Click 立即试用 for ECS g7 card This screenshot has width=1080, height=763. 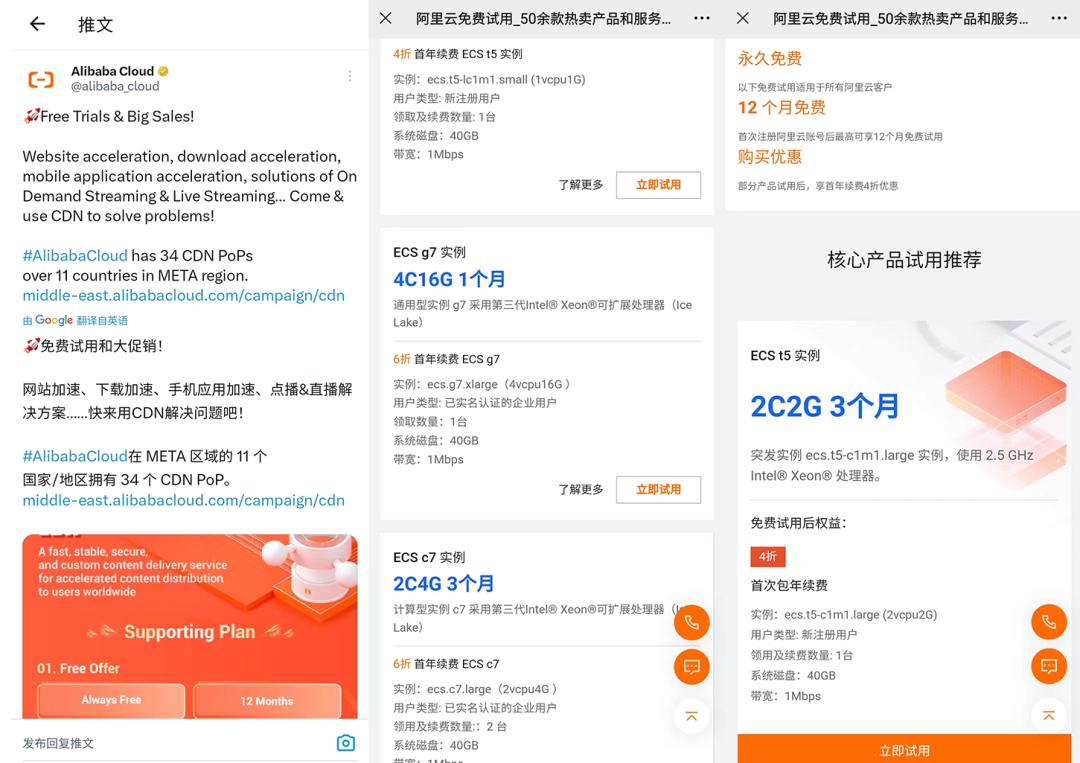click(658, 490)
